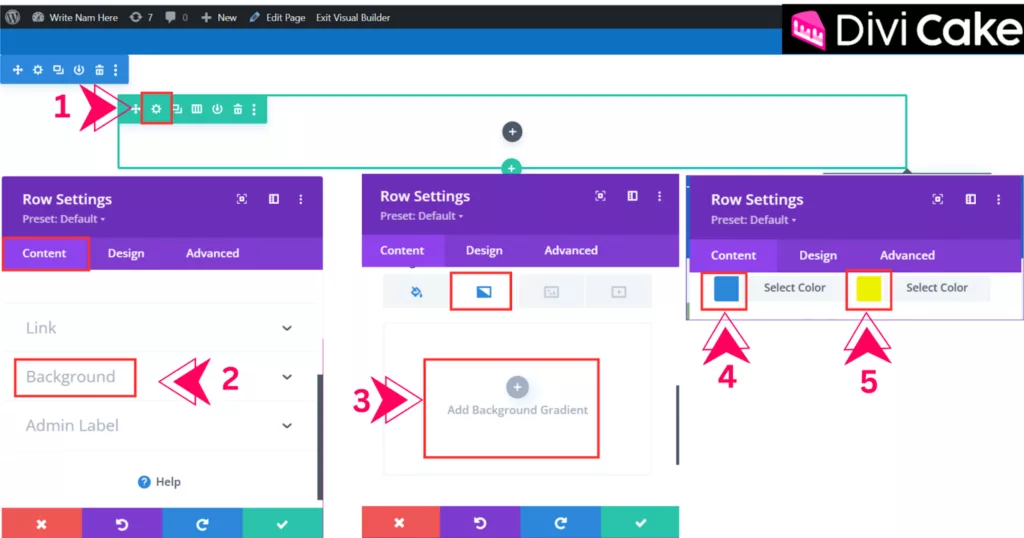The width and height of the screenshot is (1024, 538).
Task: Snap middle Row Settings panel to sidebar
Action: pyautogui.click(x=632, y=196)
